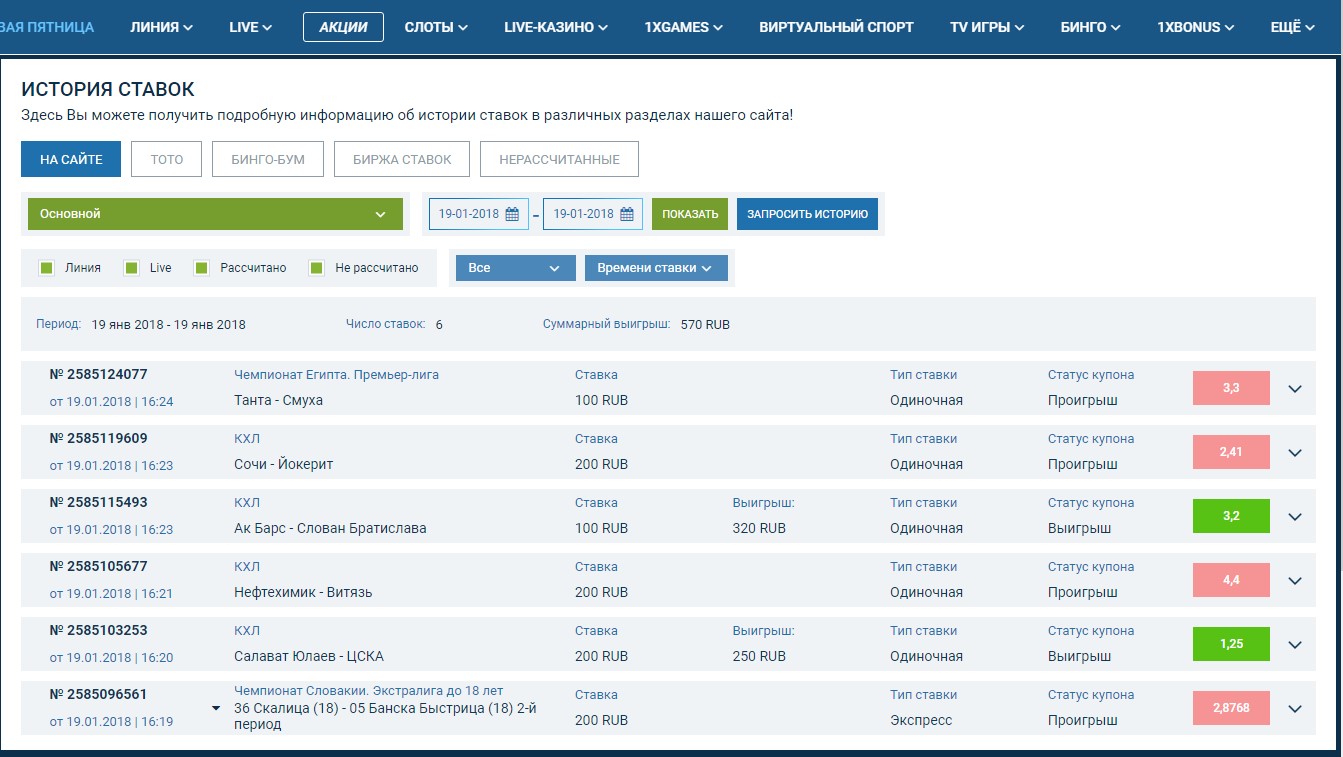Image resolution: width=1343 pixels, height=757 pixels.
Task: Click the ЗАПРОСИТЬ ИСТОРИЮ button
Action: [x=807, y=214]
